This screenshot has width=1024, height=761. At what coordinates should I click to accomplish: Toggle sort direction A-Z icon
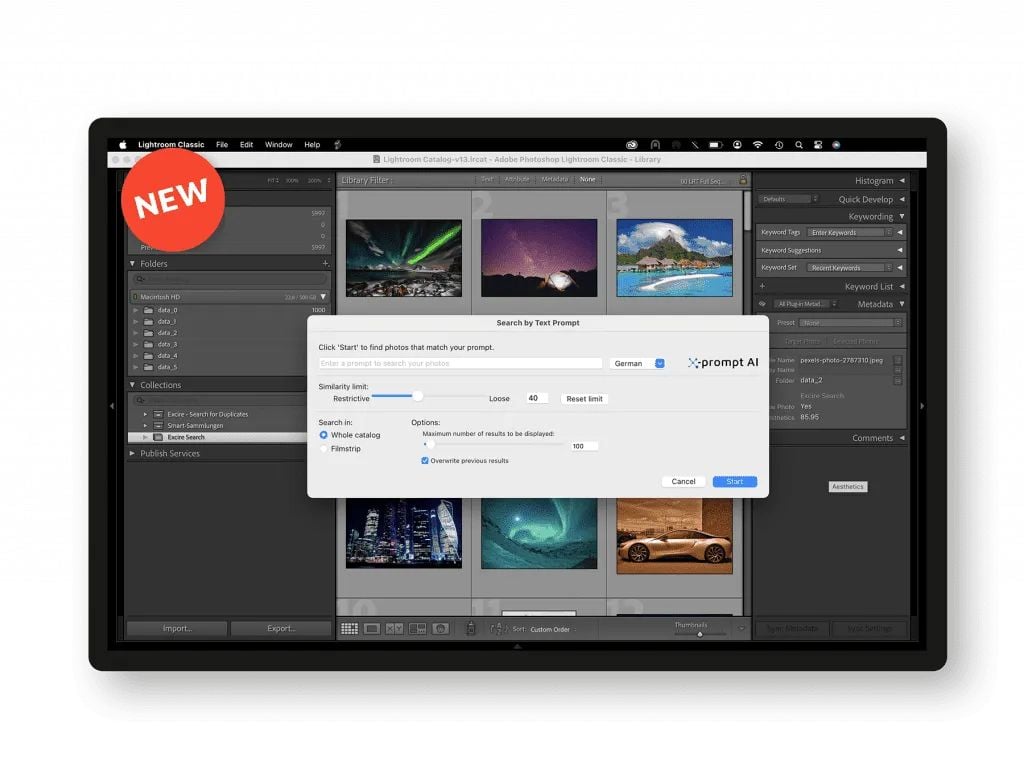[x=498, y=628]
